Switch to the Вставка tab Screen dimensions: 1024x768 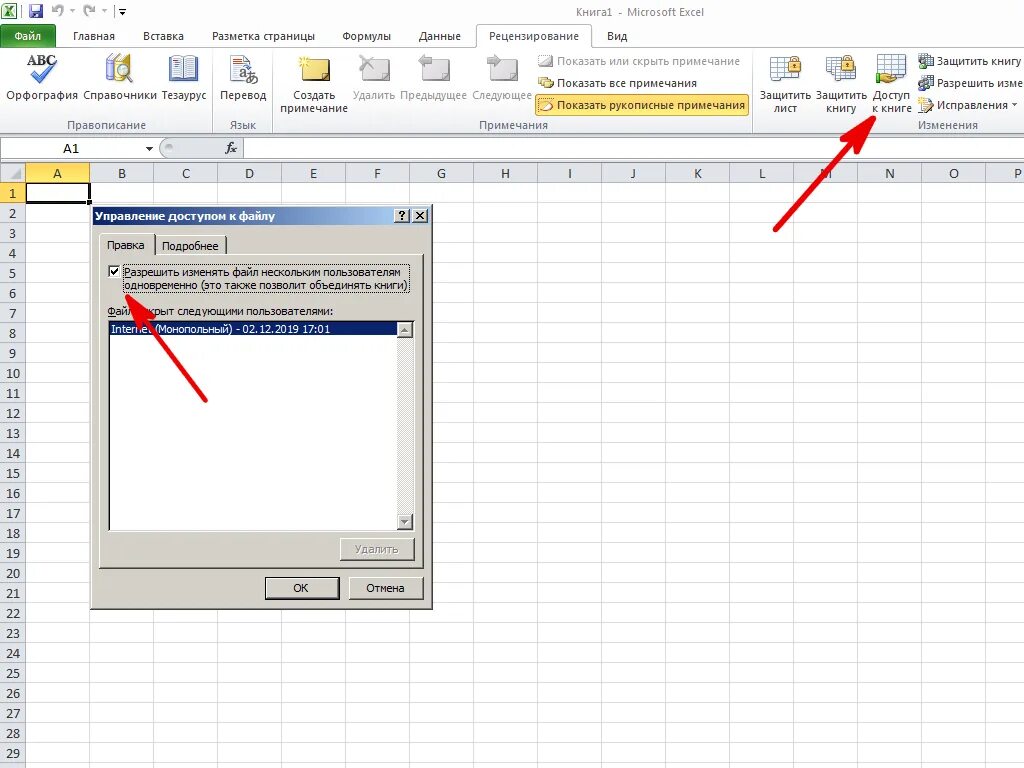(163, 37)
